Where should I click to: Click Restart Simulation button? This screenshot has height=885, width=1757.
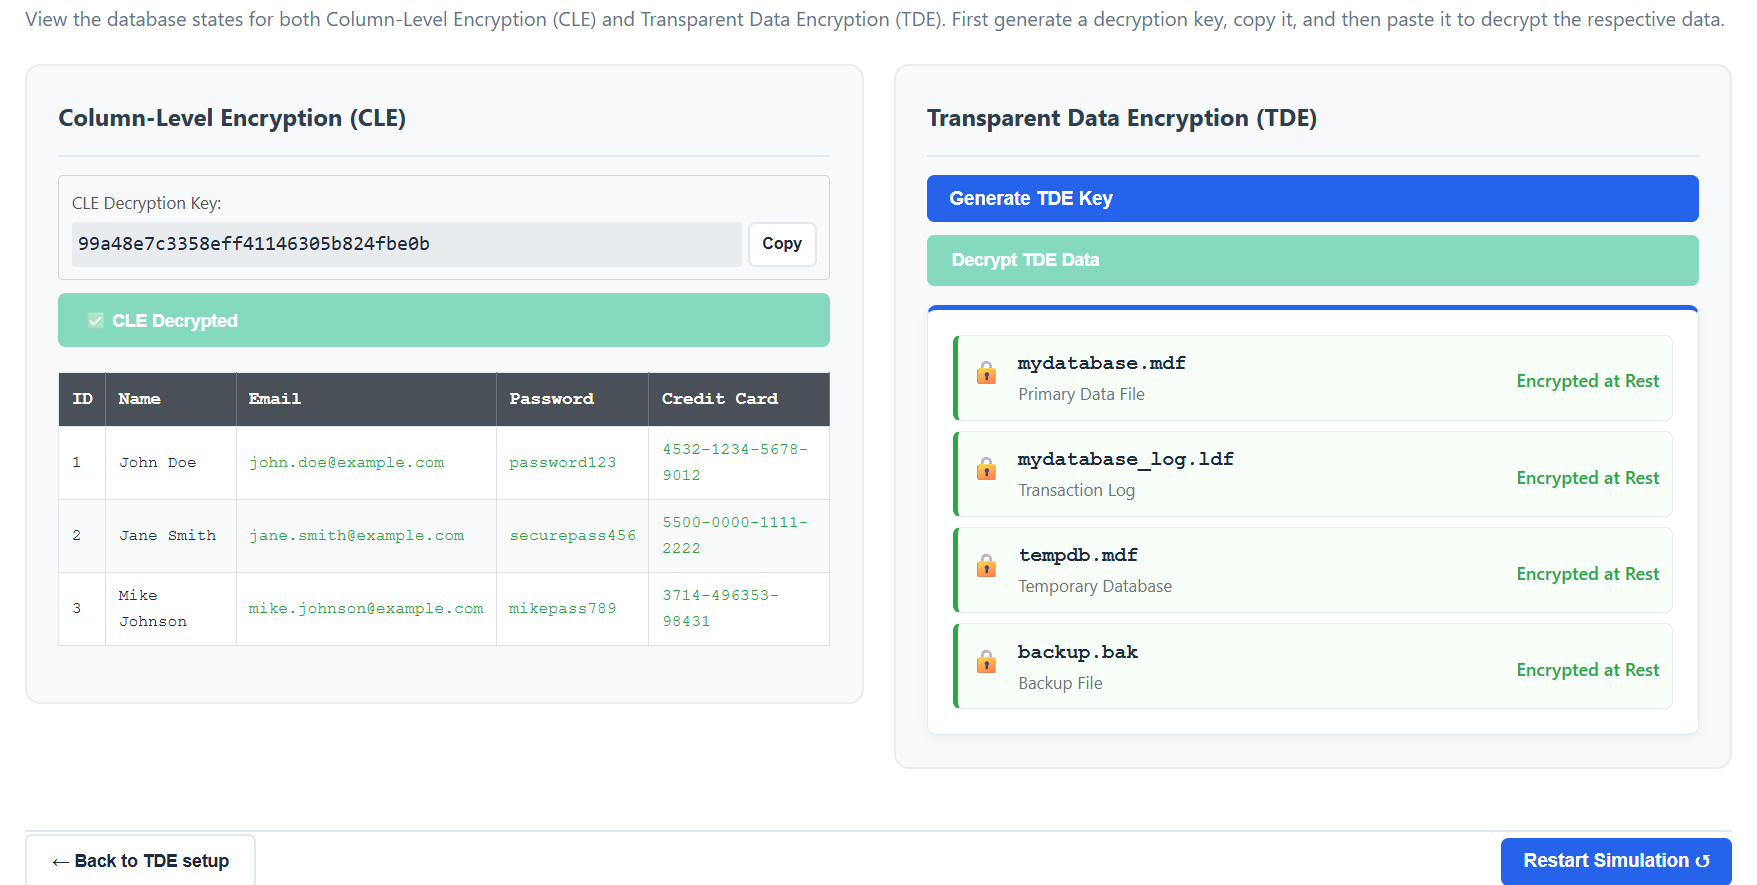1615,861
